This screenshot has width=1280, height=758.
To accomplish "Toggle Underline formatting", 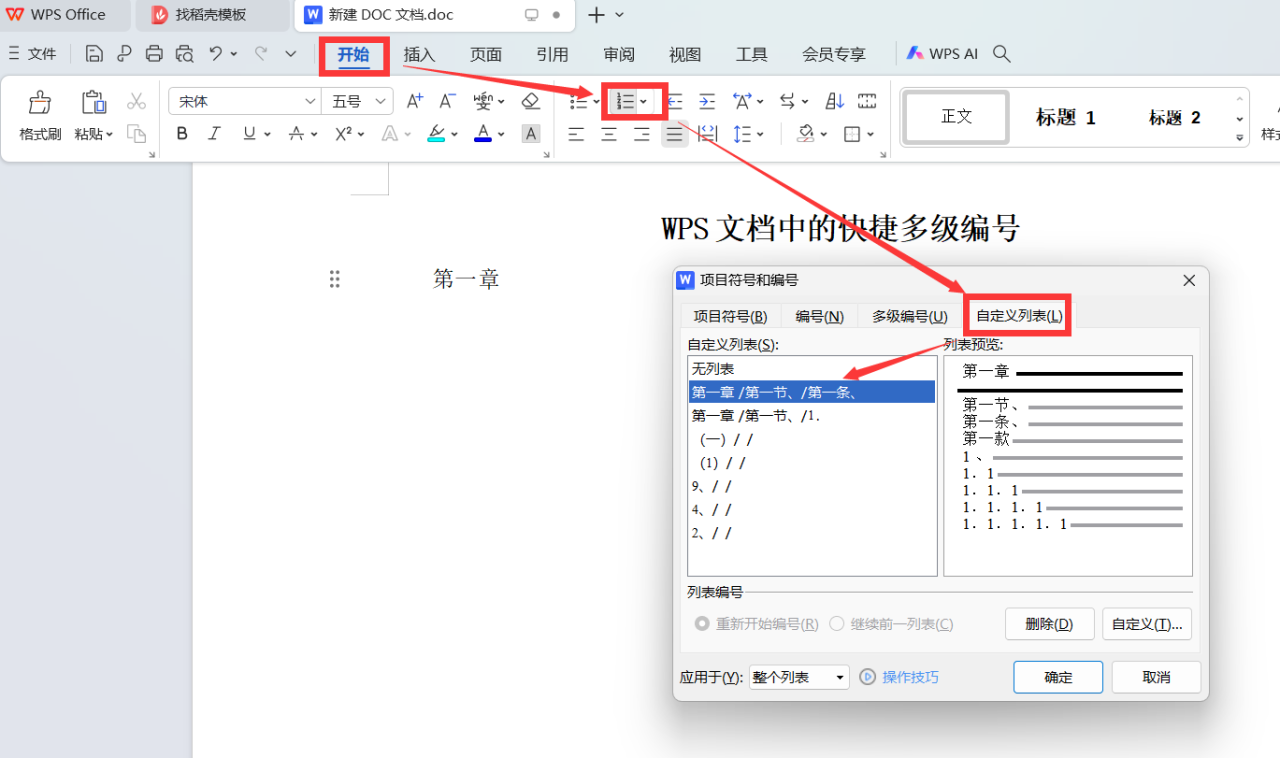I will click(x=247, y=134).
